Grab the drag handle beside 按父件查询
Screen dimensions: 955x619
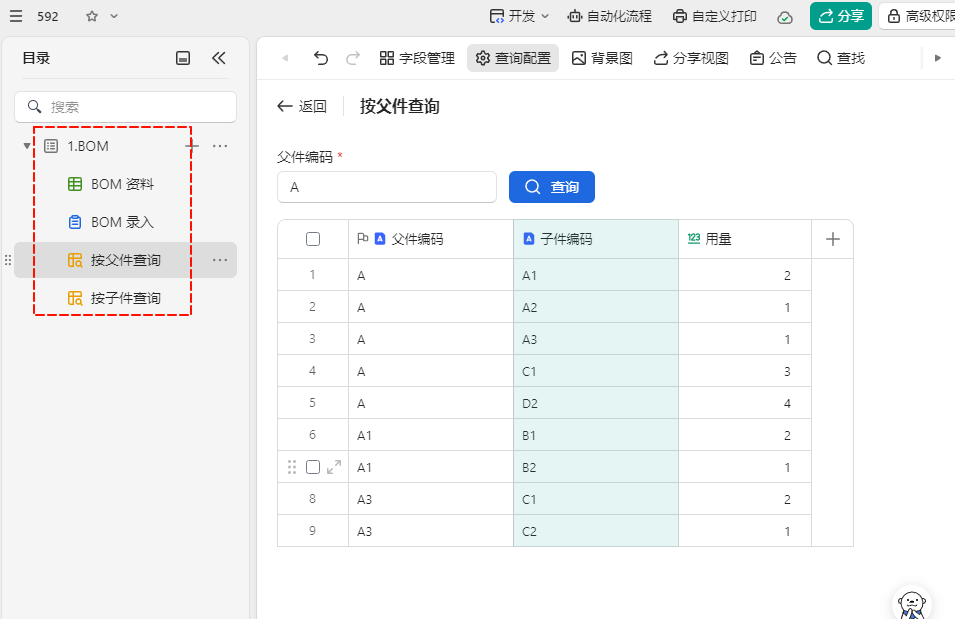(x=8, y=260)
